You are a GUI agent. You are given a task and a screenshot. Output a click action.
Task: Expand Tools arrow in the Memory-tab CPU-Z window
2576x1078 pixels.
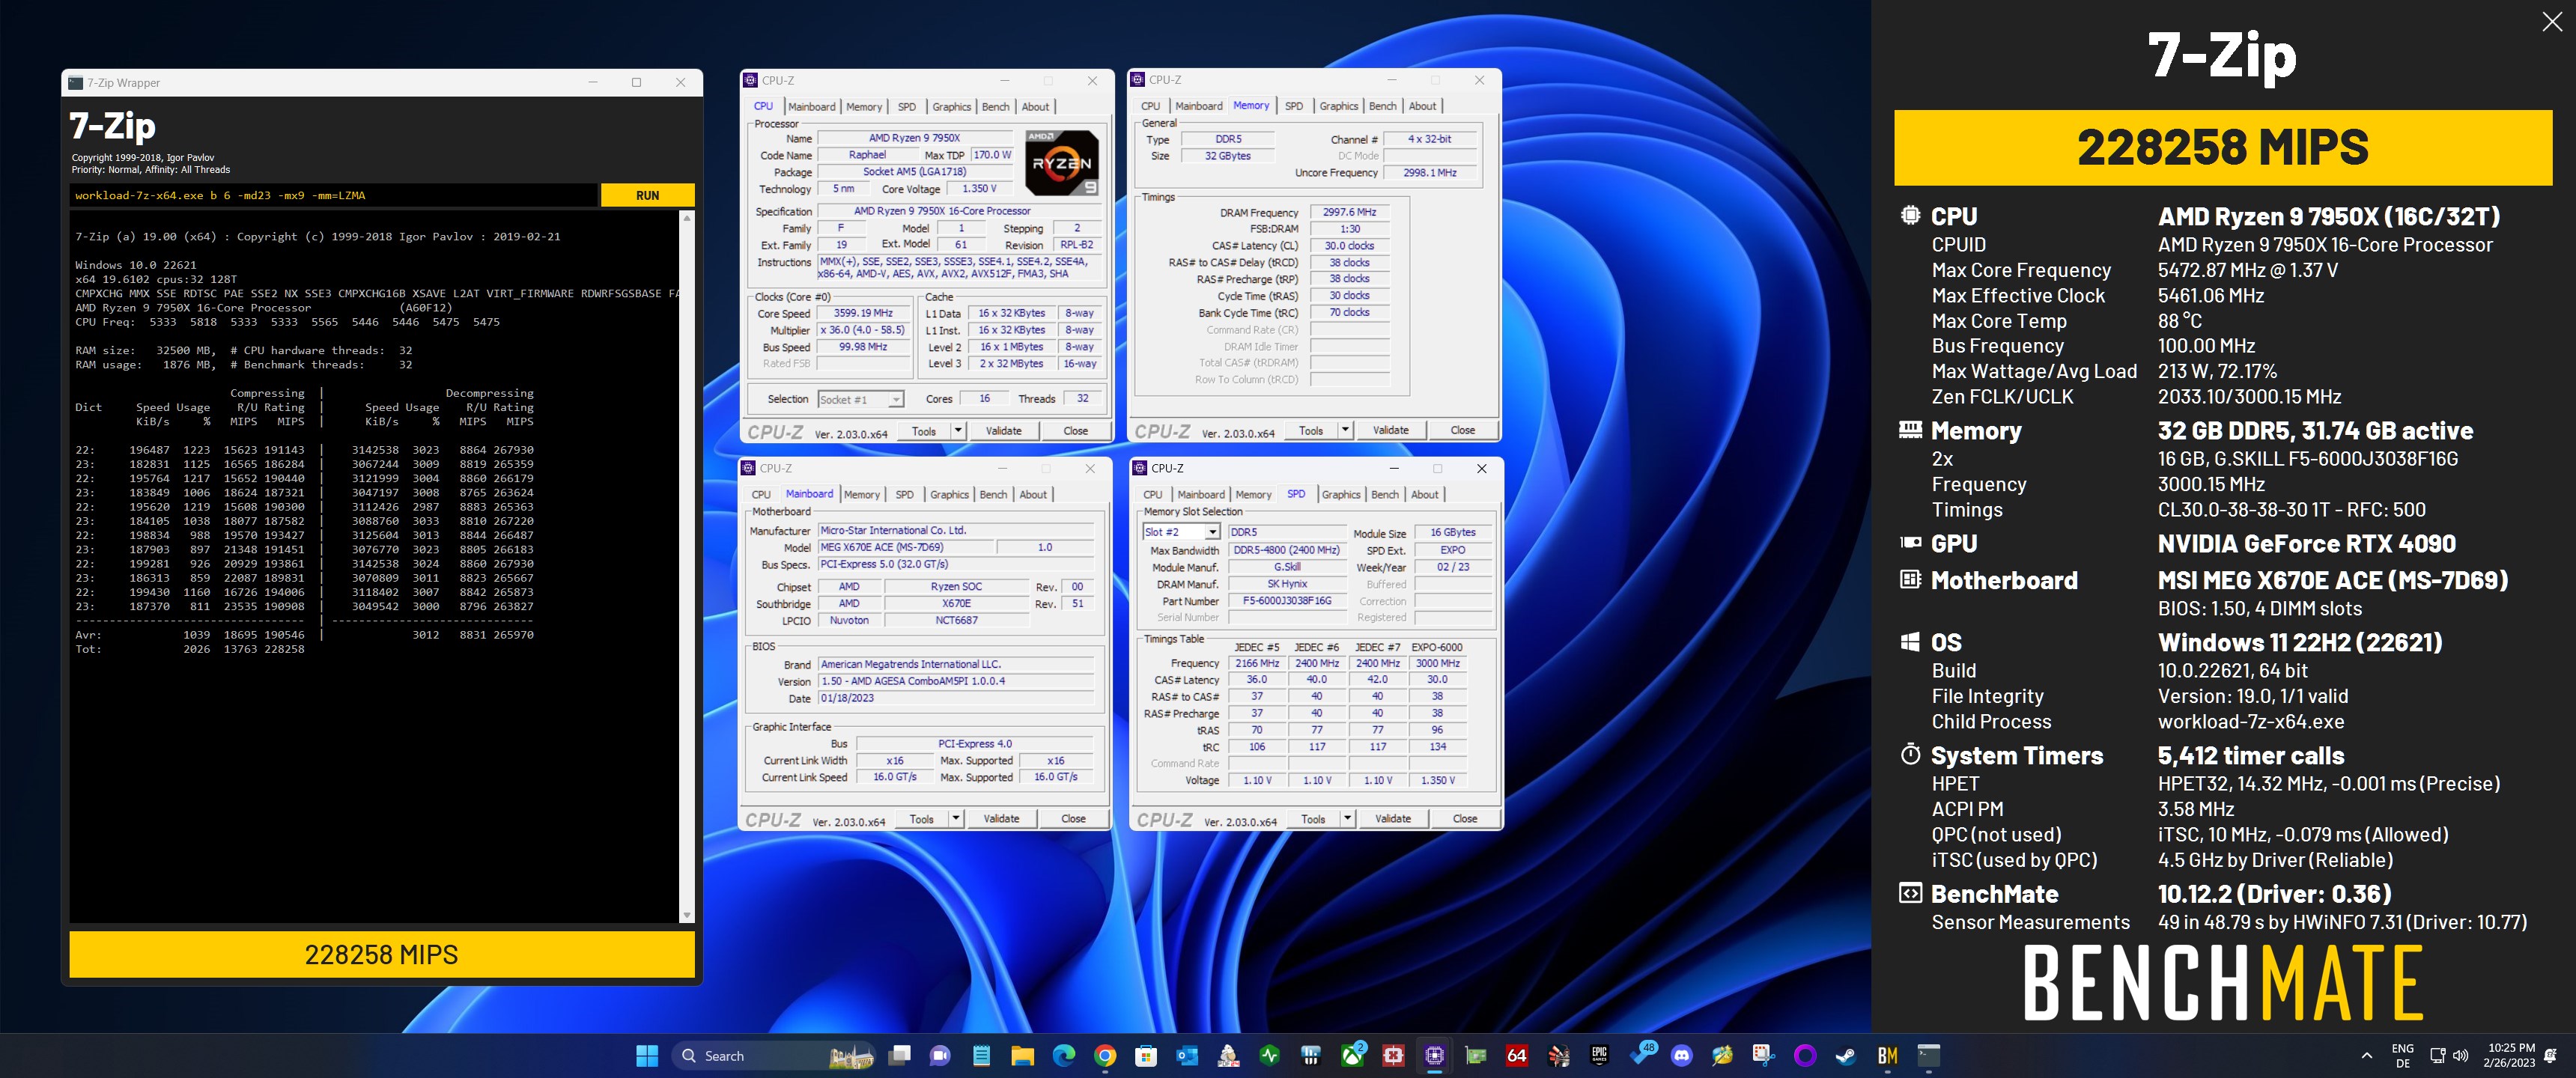pos(1345,431)
